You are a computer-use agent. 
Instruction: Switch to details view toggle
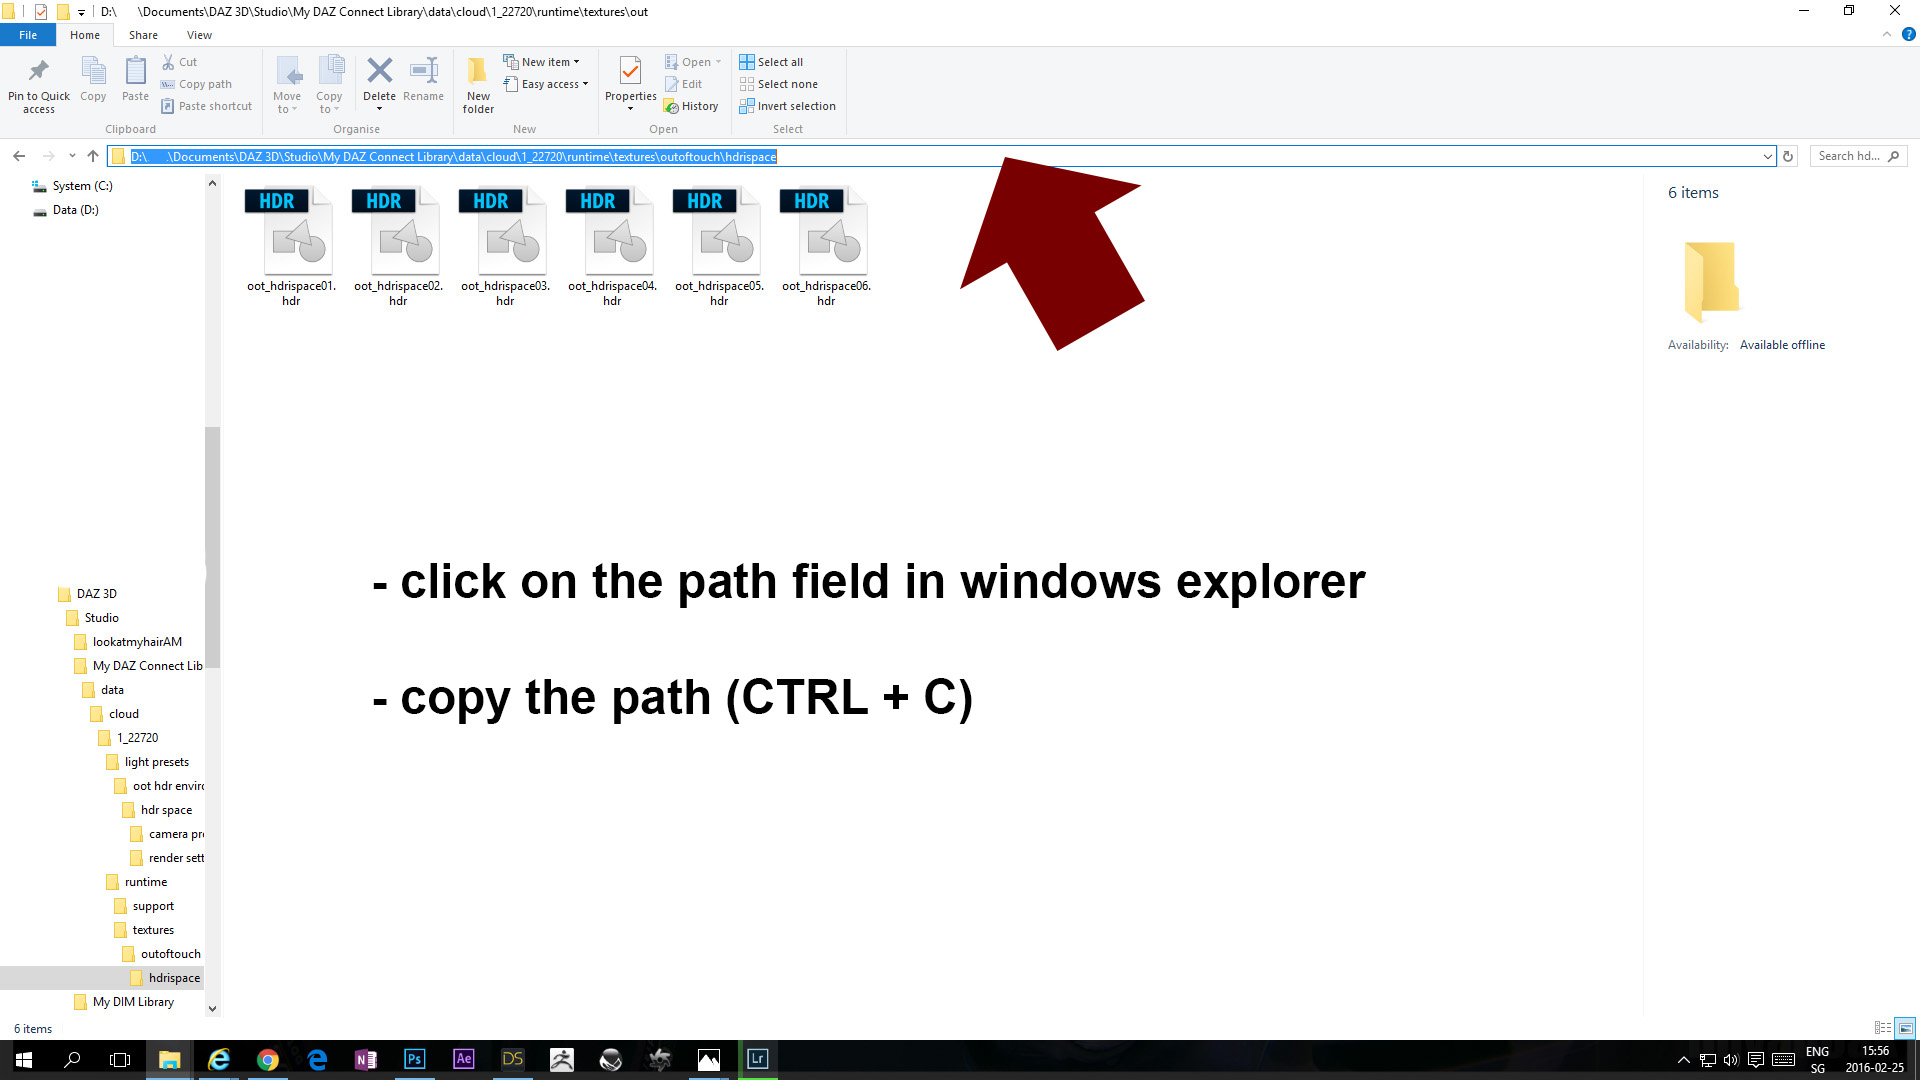[x=1882, y=1028]
